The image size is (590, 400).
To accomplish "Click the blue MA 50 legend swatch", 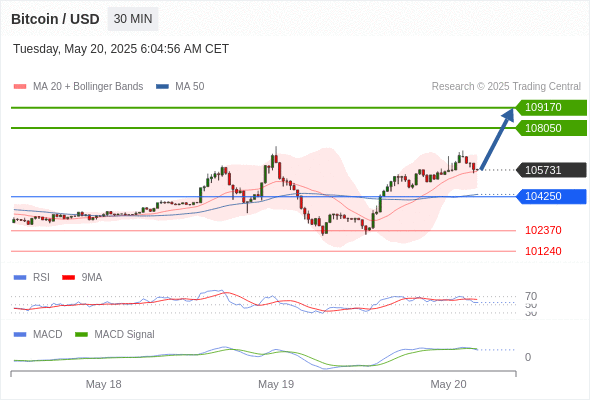I will (x=162, y=87).
